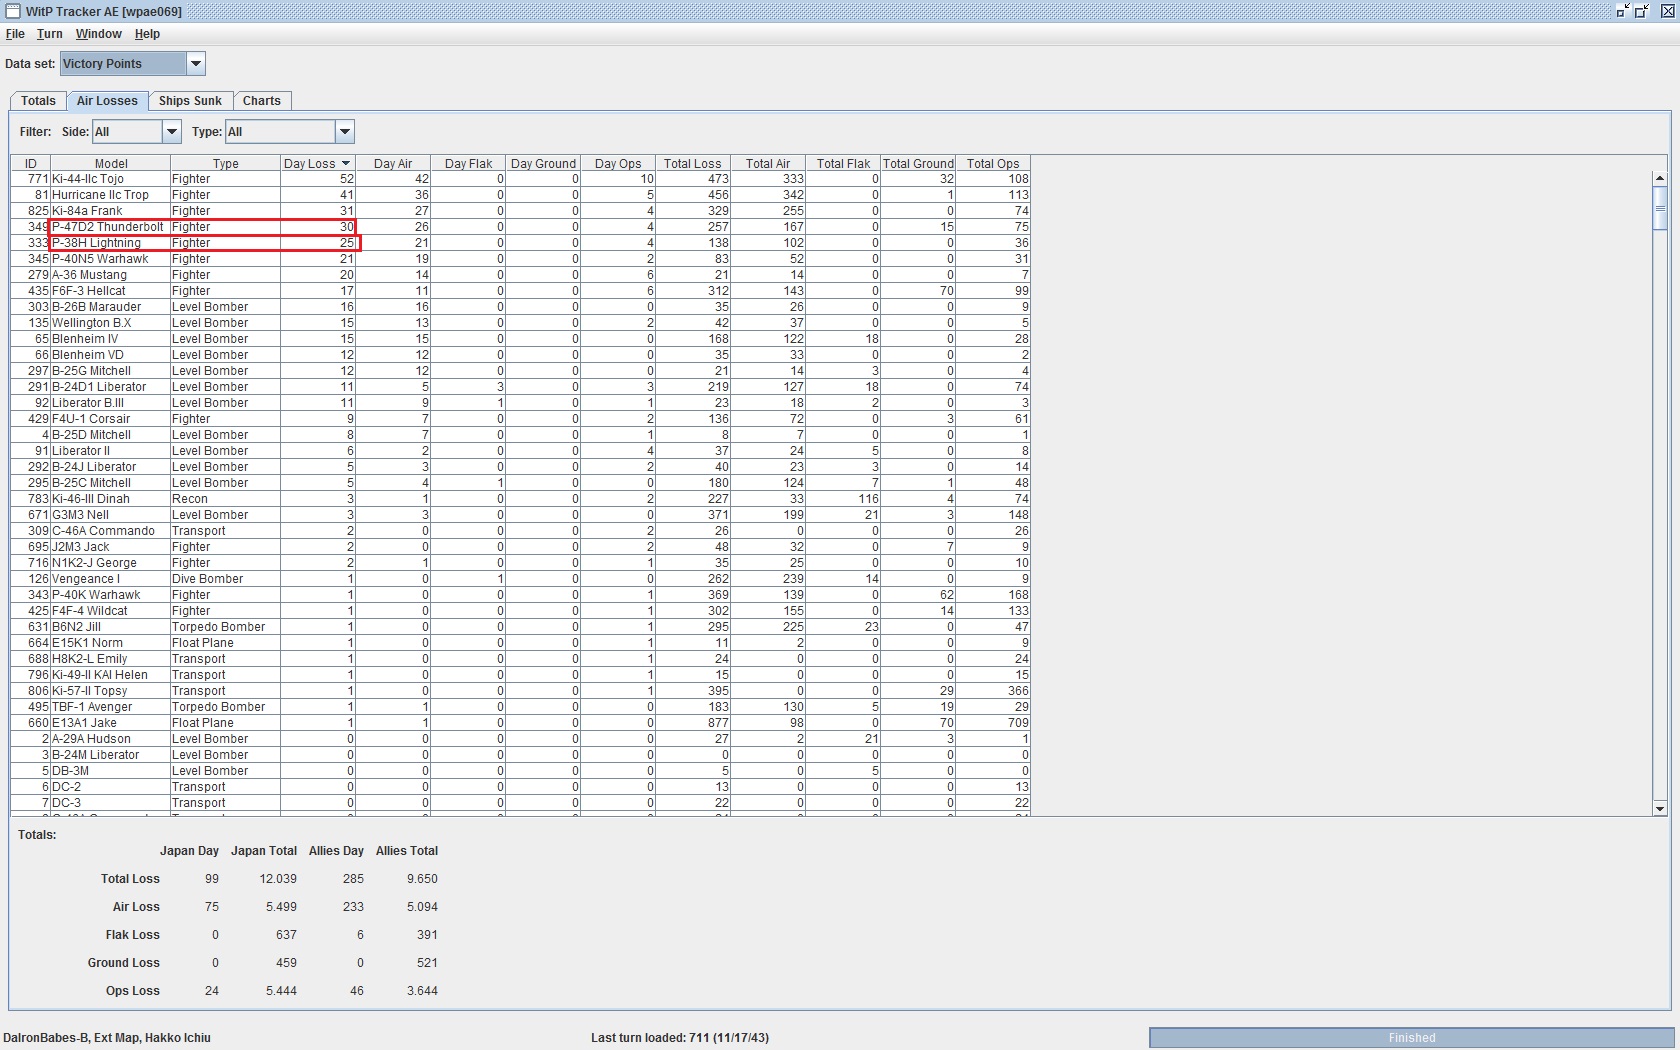
Task: Sort by the Type column header
Action: click(x=225, y=164)
